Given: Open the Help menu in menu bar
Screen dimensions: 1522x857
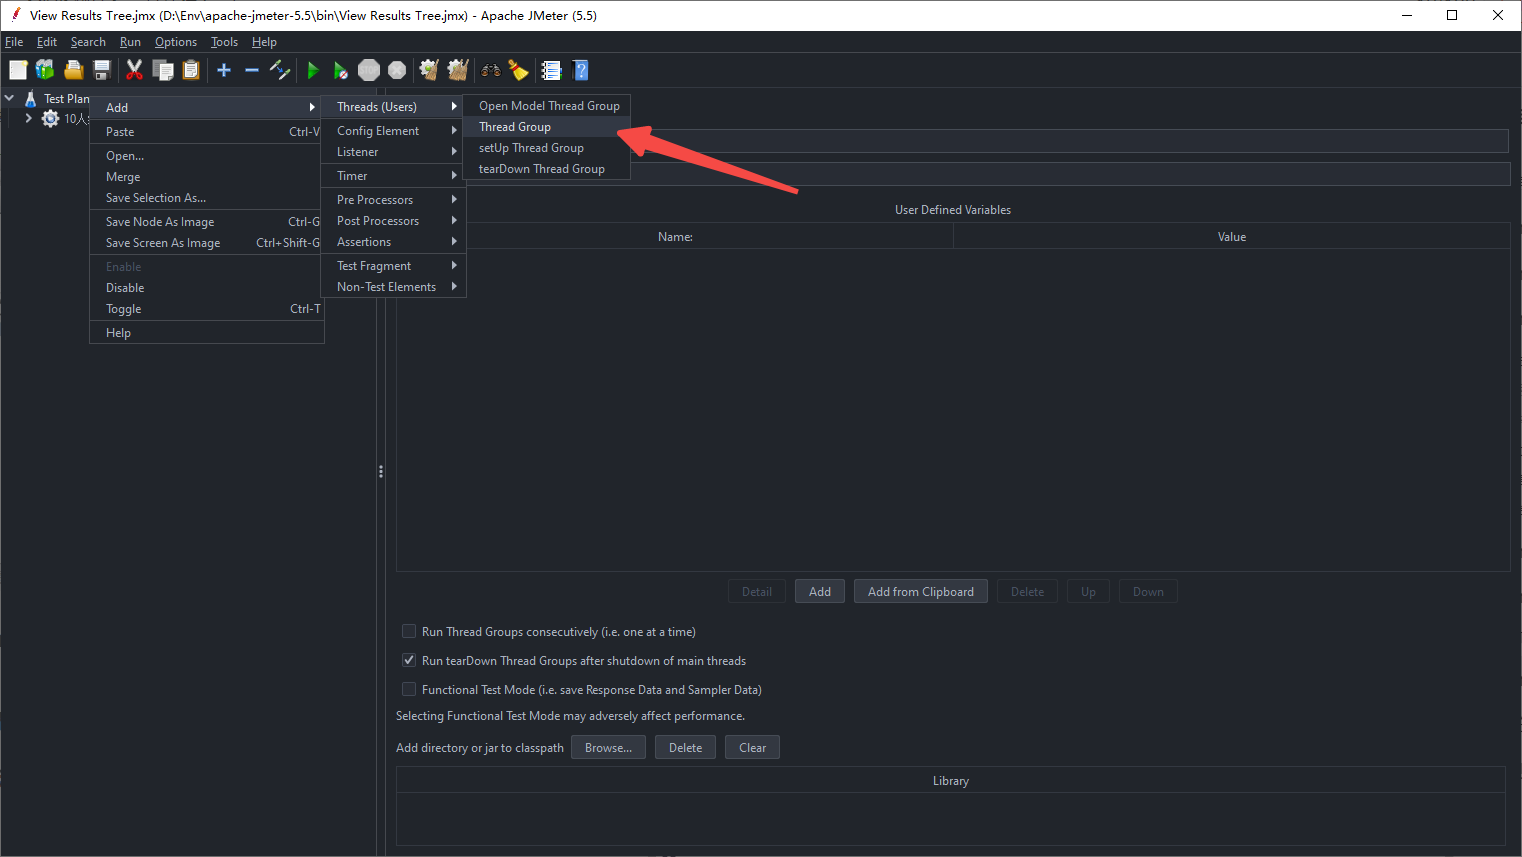Looking at the screenshot, I should click(x=264, y=42).
